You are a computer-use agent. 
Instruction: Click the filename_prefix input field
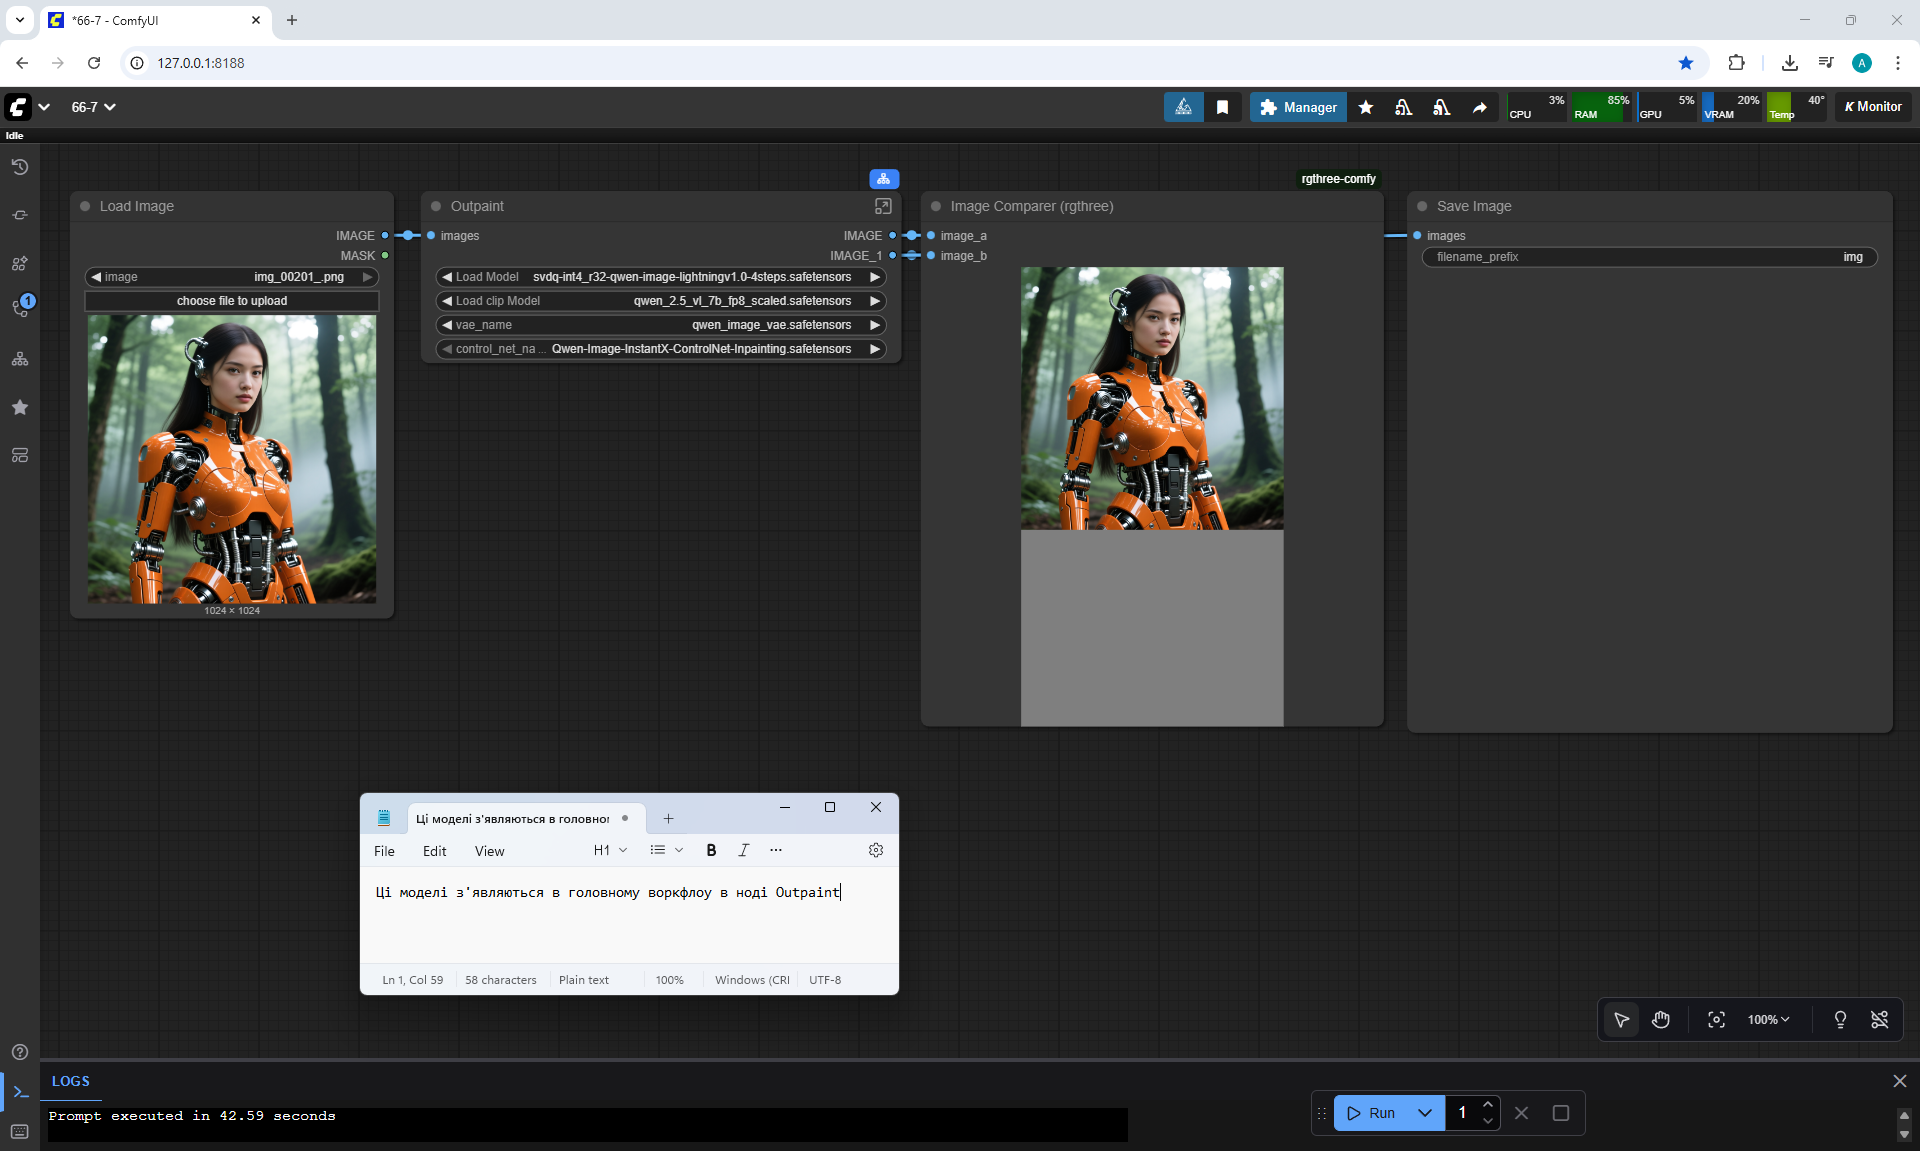(1649, 257)
